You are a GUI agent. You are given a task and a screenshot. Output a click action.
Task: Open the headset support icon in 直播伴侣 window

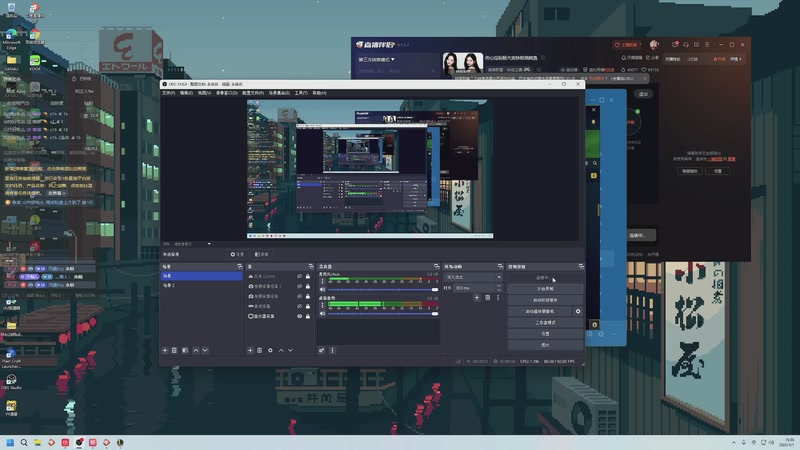[x=686, y=45]
